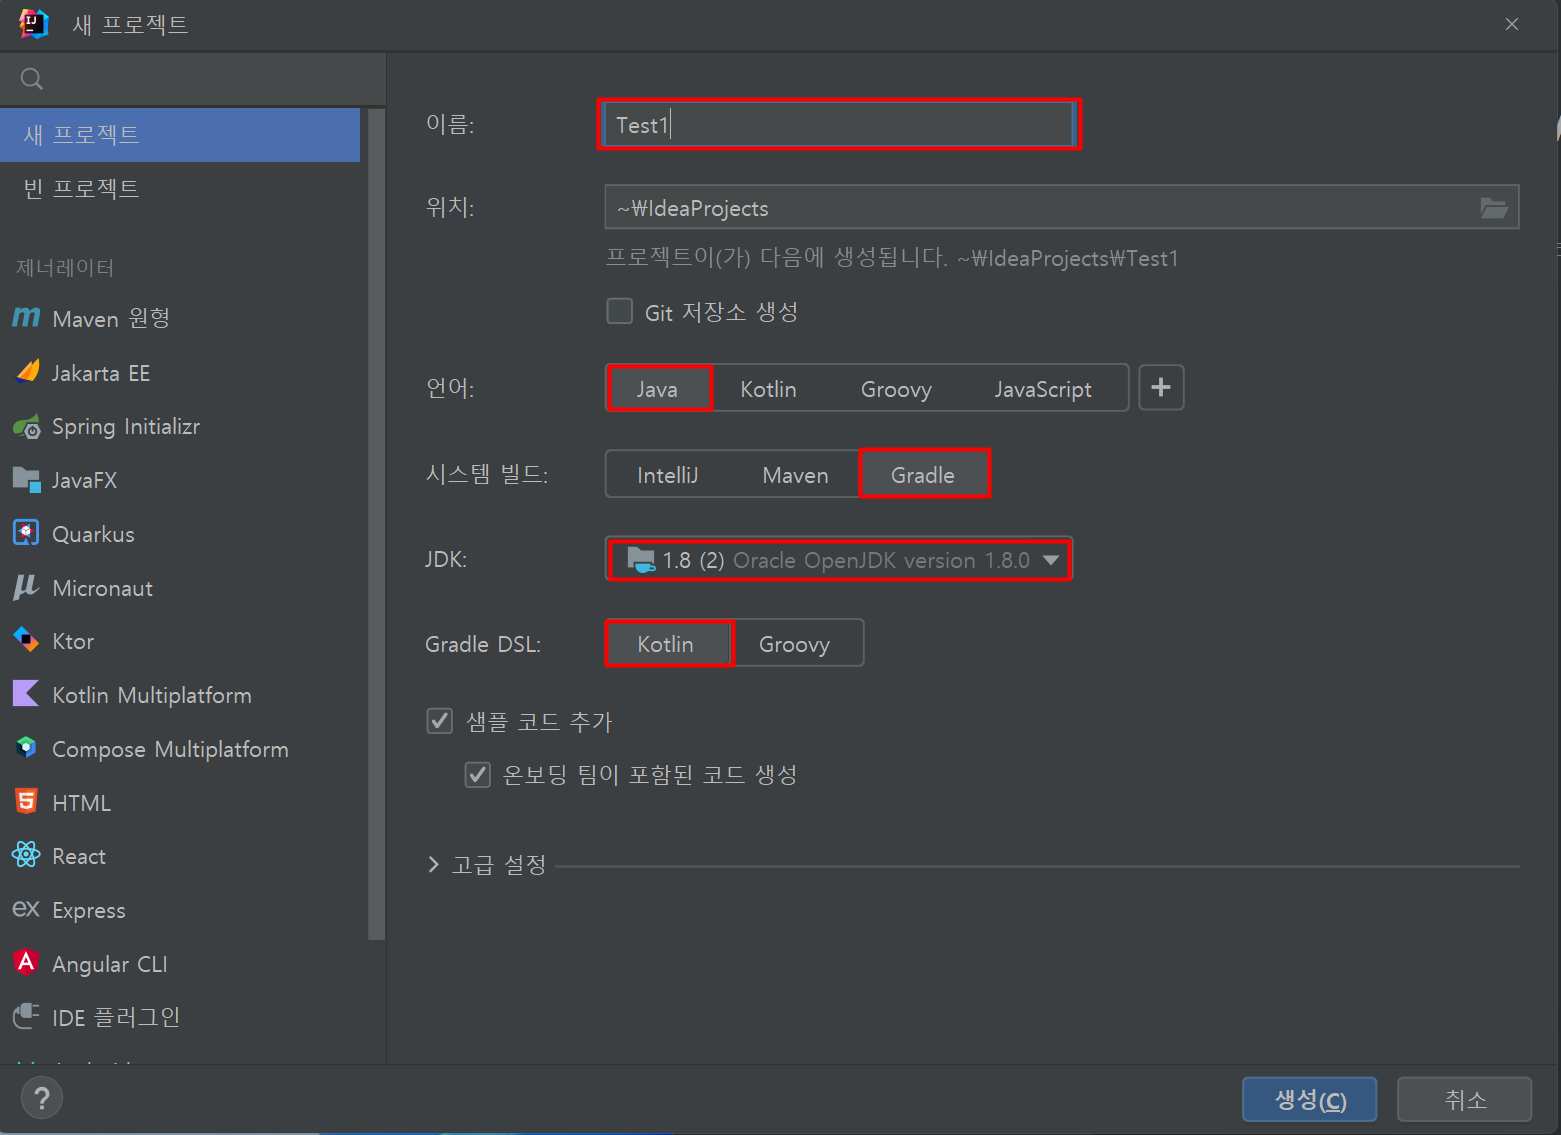Image resolution: width=1561 pixels, height=1135 pixels.
Task: Open the Kotlin Multiplatform generator entry
Action: tap(180, 695)
